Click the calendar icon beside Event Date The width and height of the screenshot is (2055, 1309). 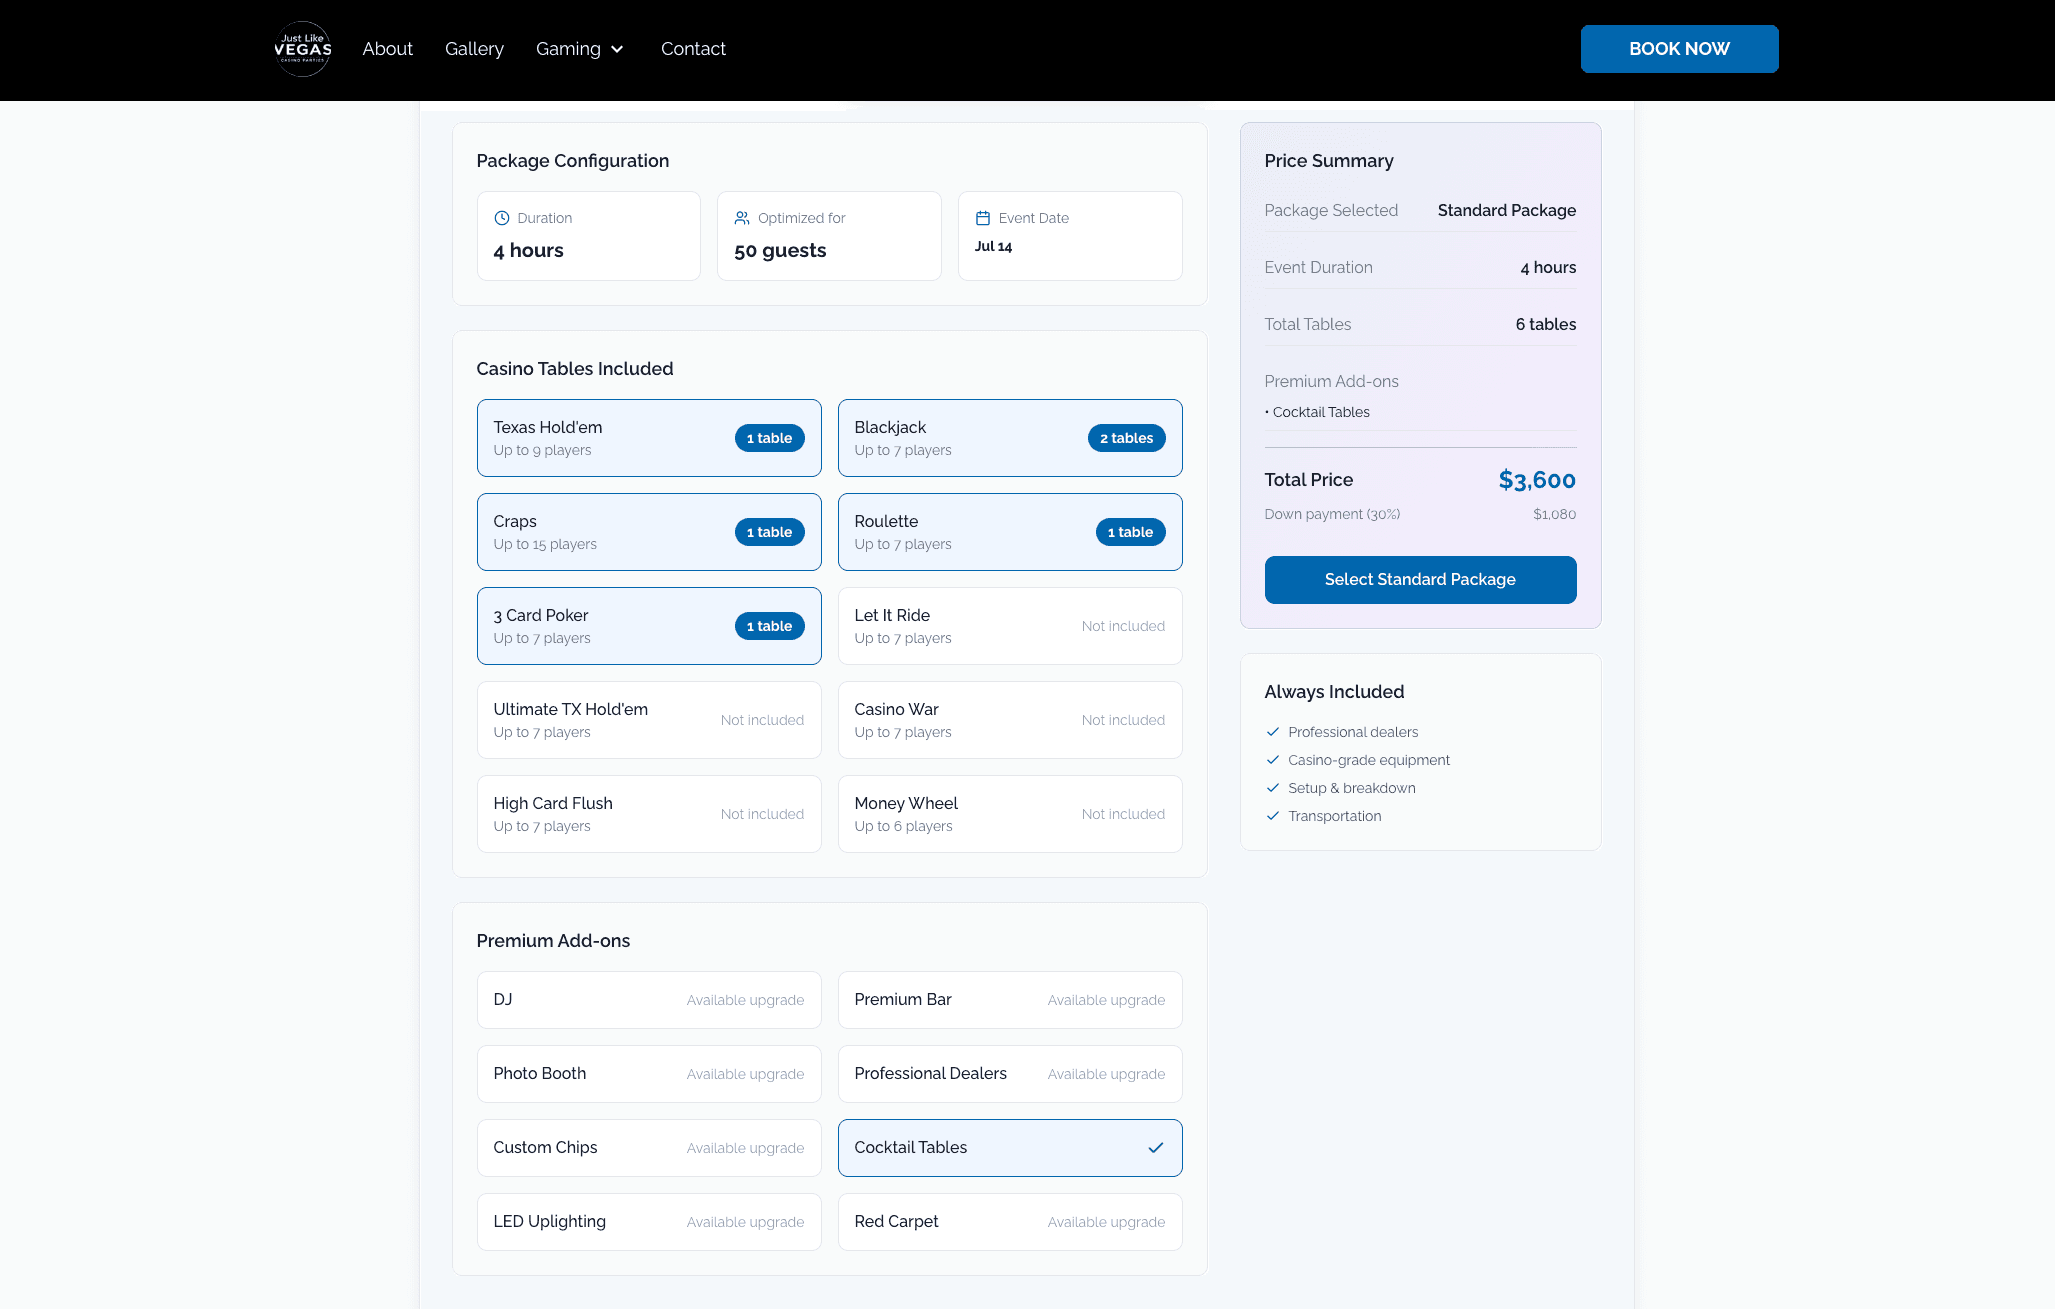(x=983, y=218)
